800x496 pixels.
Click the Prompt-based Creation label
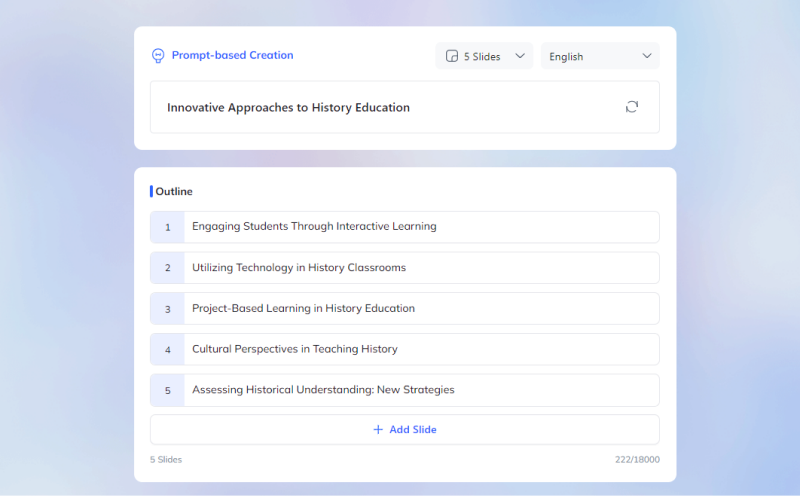232,56
